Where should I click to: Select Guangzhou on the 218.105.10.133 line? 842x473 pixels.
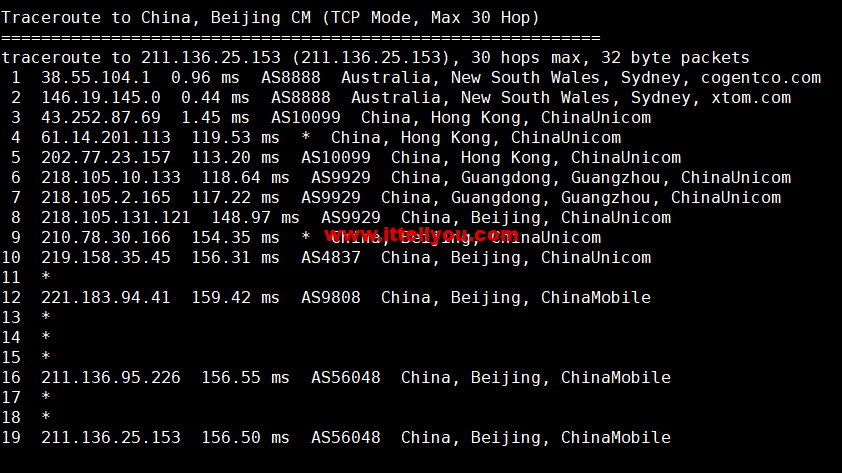tap(616, 178)
